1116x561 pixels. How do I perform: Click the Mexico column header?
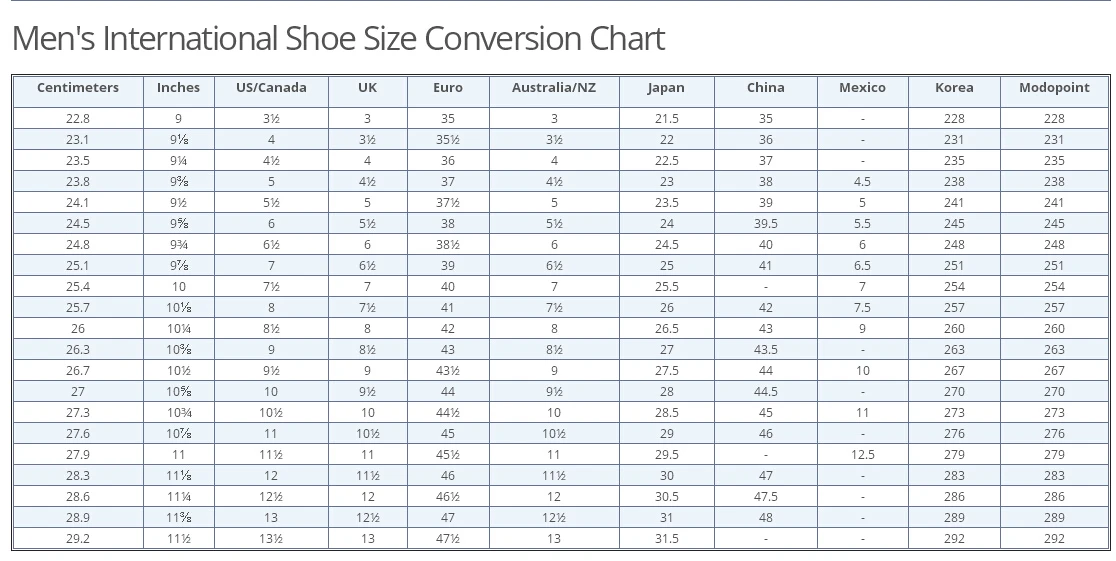tap(862, 88)
